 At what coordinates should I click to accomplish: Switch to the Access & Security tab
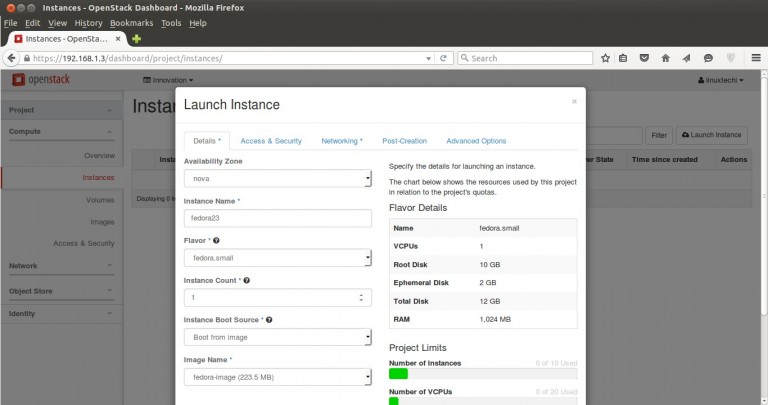pos(271,141)
